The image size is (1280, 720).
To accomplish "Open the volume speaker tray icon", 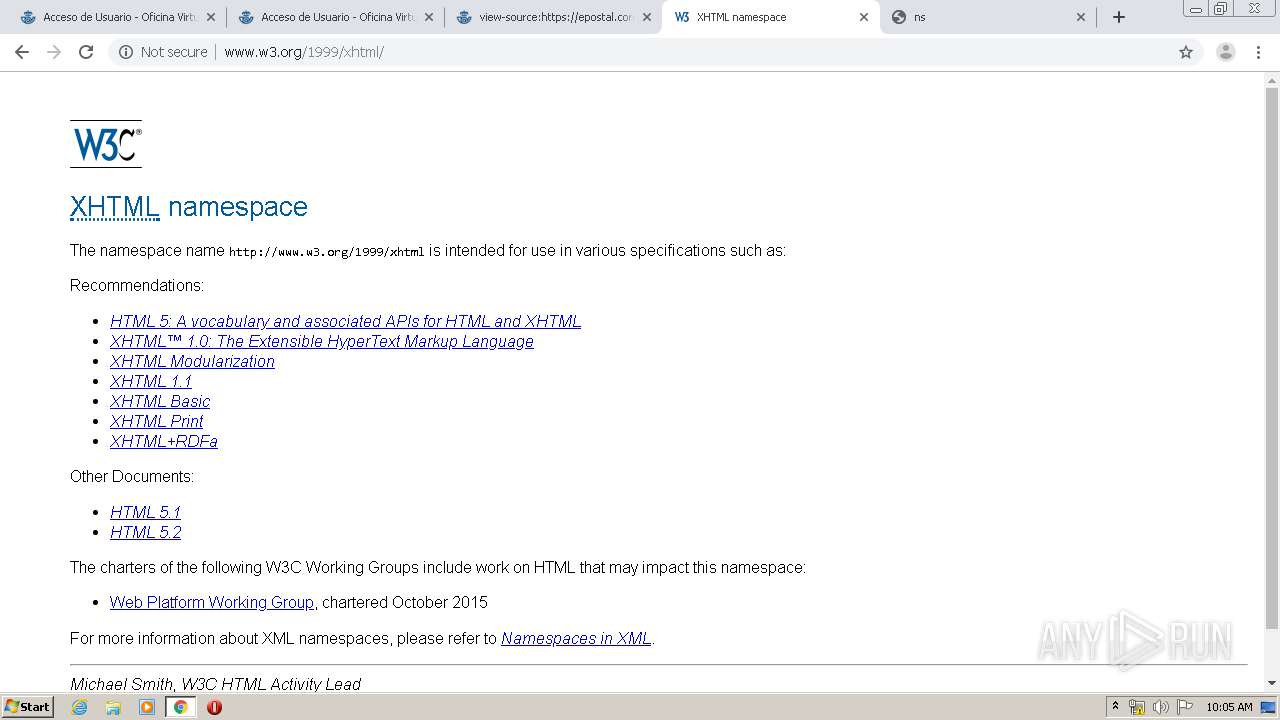I will (1160, 707).
